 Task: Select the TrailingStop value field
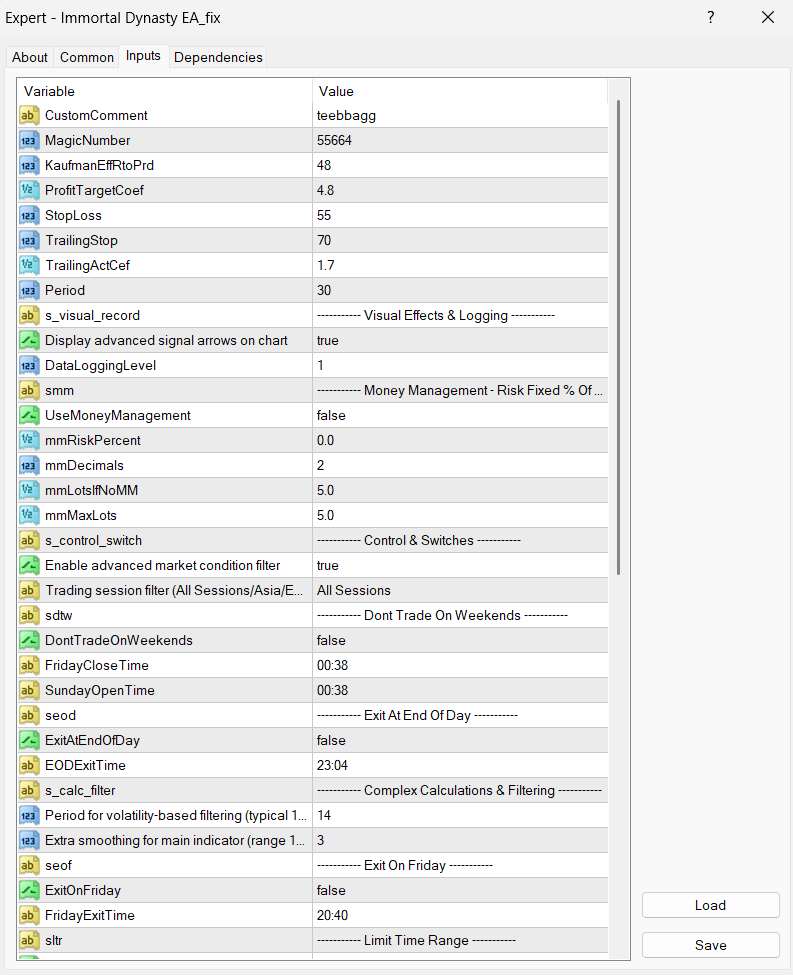tap(460, 241)
